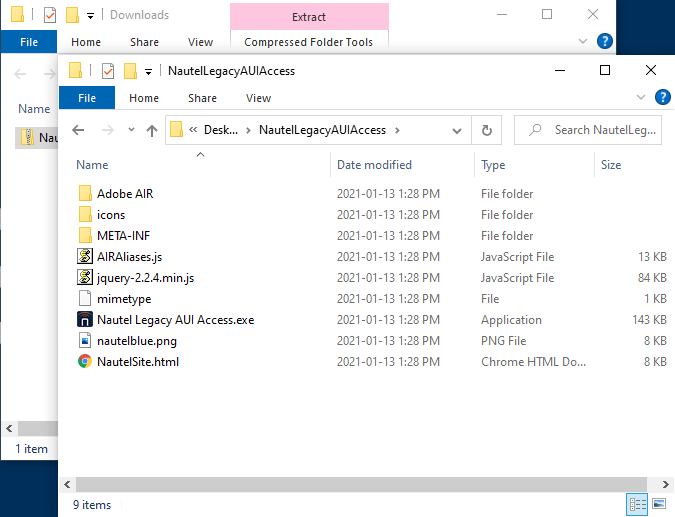675x517 pixels.
Task: Refresh the NautelLegacyAUIAccess folder view
Action: tap(486, 130)
